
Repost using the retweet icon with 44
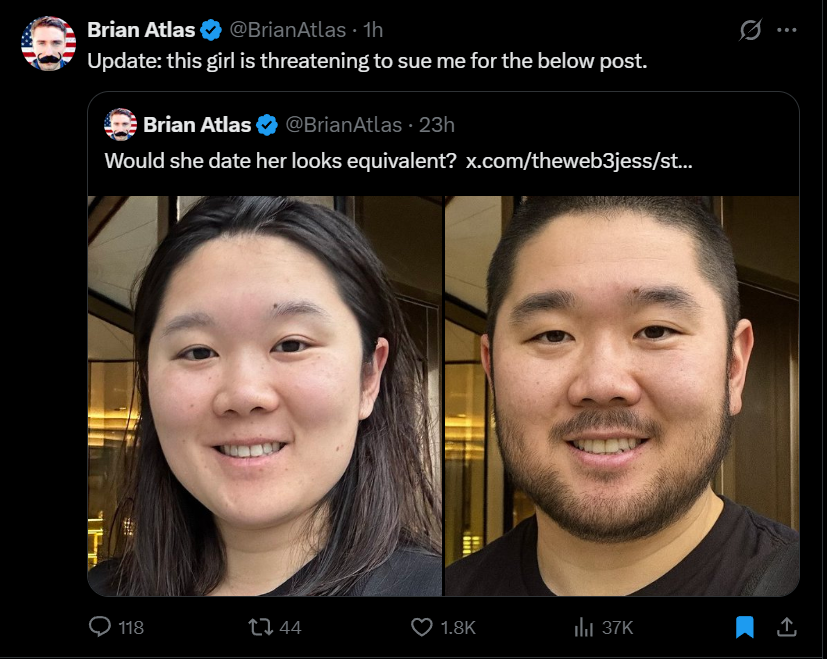click(x=261, y=627)
